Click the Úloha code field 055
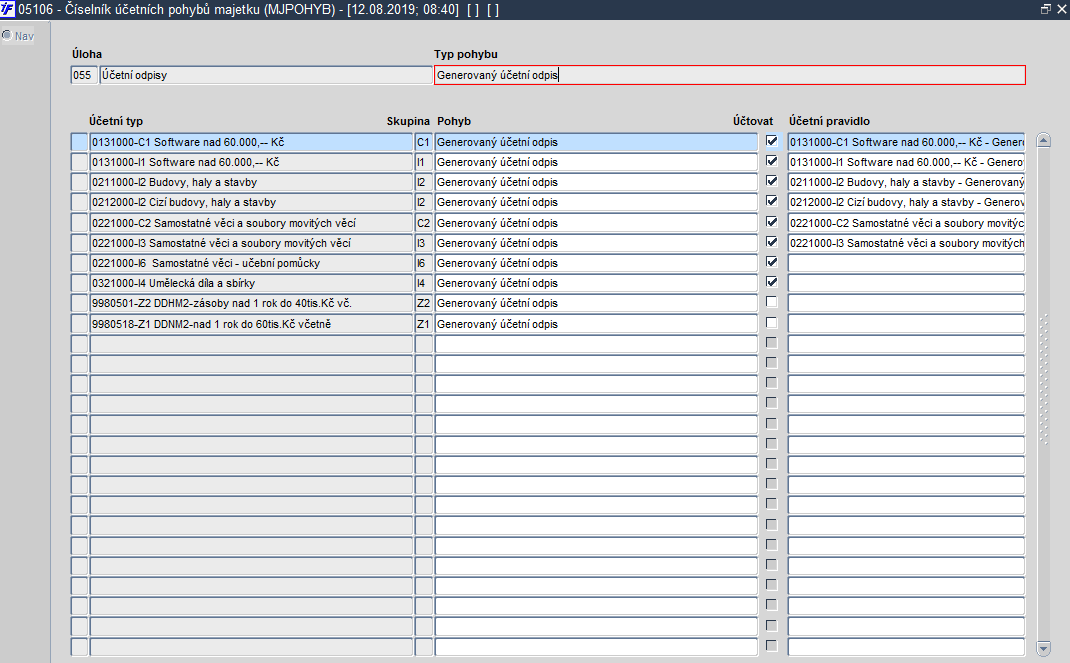 (83, 75)
